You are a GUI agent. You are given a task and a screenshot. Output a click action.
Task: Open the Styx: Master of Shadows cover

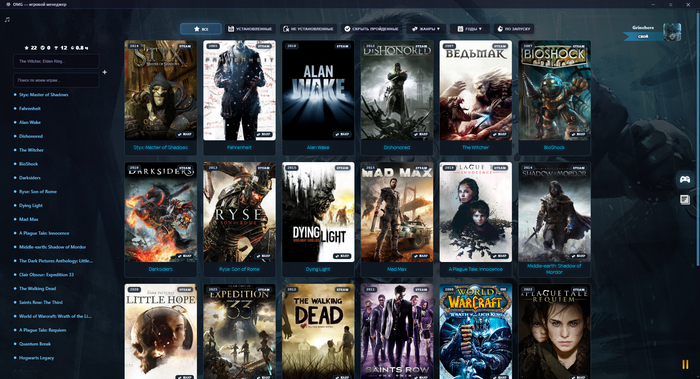click(161, 91)
